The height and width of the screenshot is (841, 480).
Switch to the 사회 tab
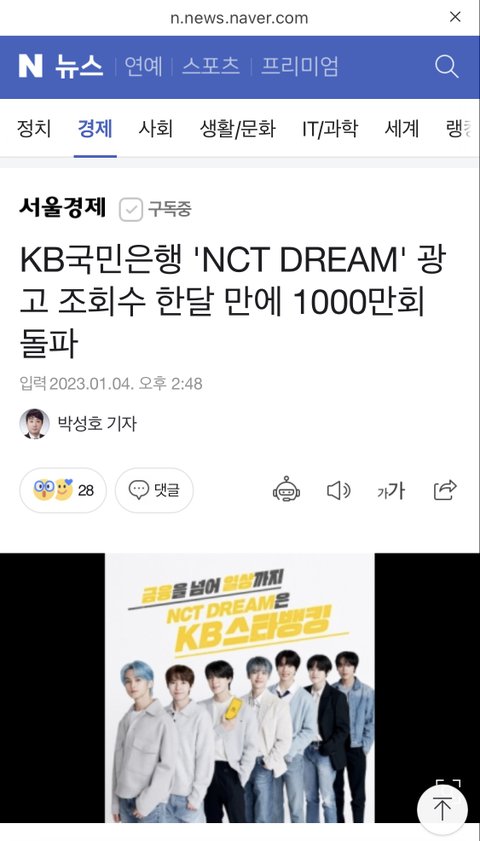(156, 129)
